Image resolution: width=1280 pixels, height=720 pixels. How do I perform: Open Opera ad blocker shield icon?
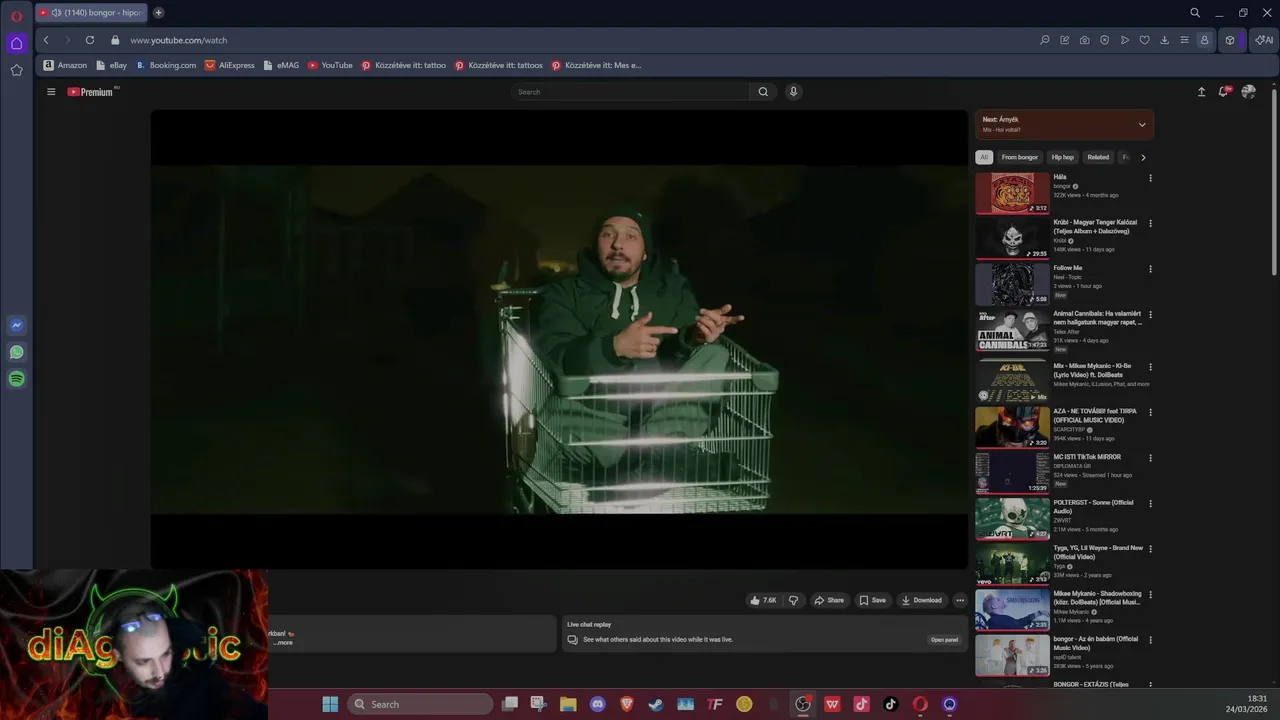pyautogui.click(x=1105, y=40)
